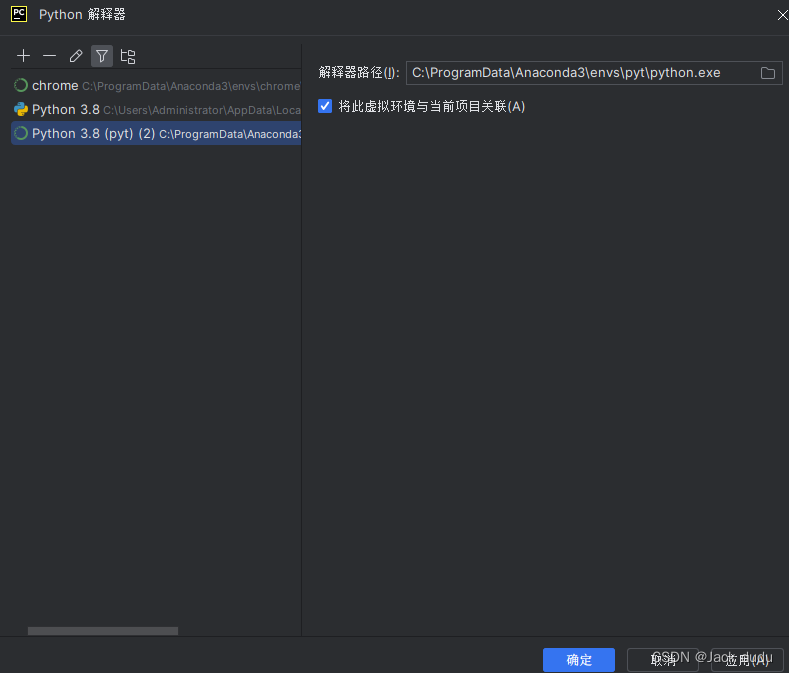789x673 pixels.
Task: Toggle the filter funnel icon
Action: (x=102, y=56)
